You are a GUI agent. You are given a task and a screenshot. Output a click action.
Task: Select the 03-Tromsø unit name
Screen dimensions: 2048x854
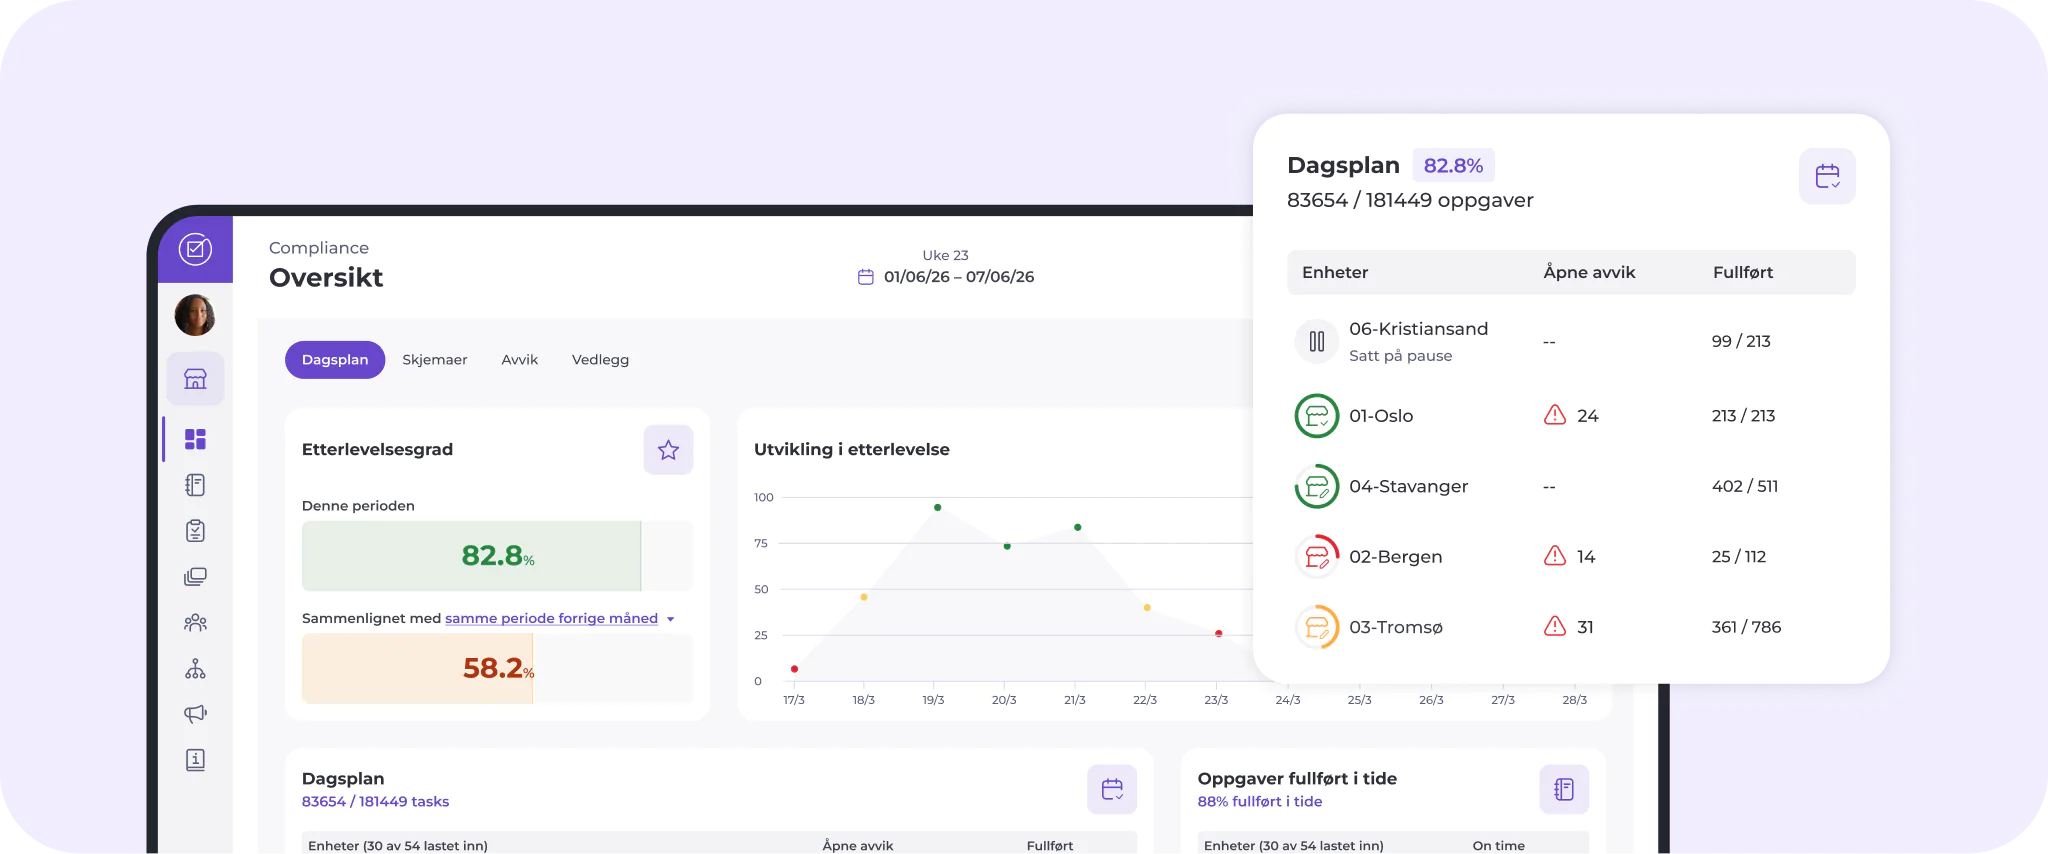(x=1396, y=627)
